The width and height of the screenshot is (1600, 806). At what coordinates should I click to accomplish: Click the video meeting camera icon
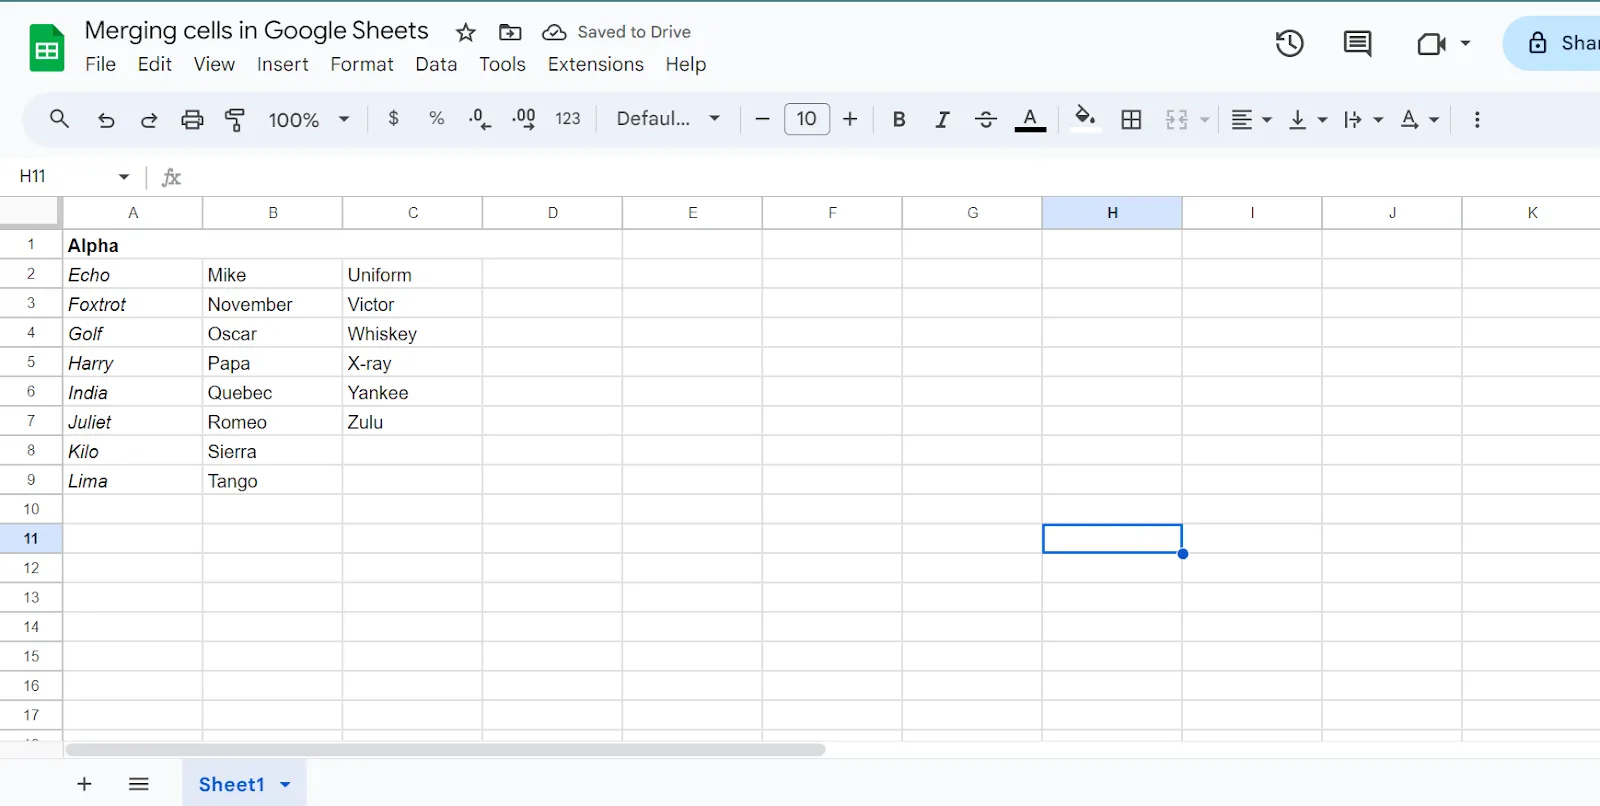tap(1431, 43)
